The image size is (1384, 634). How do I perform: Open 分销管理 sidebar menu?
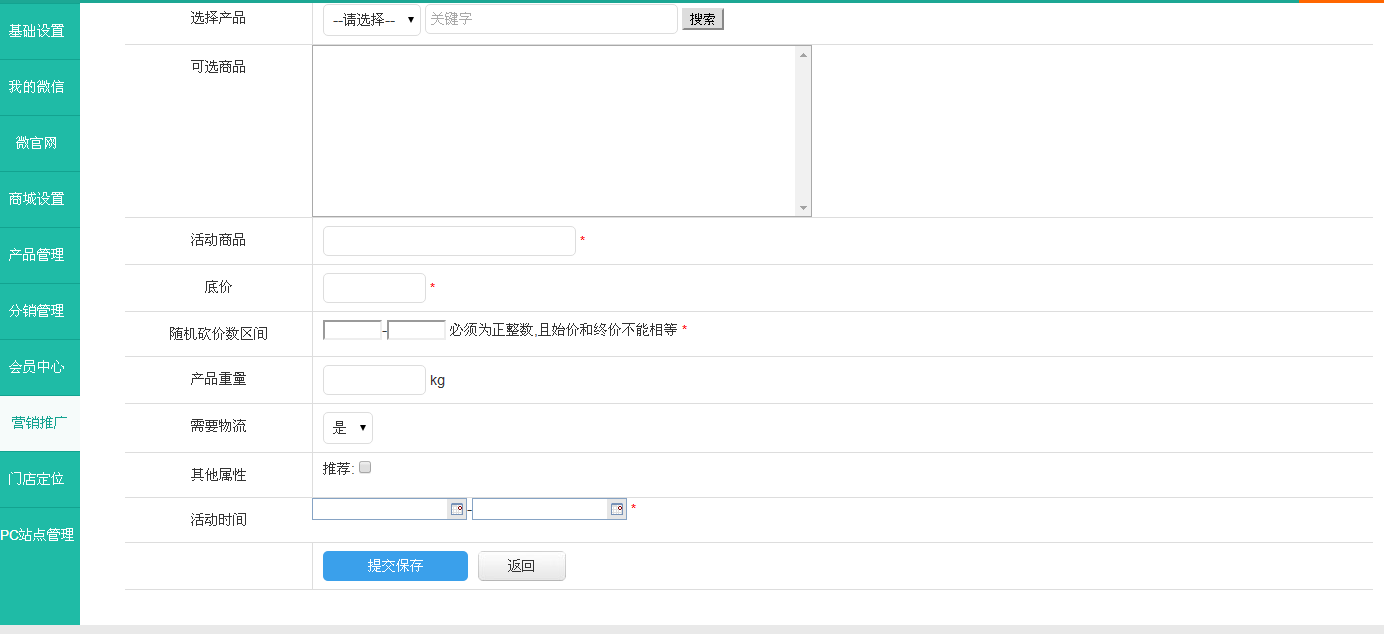point(37,311)
